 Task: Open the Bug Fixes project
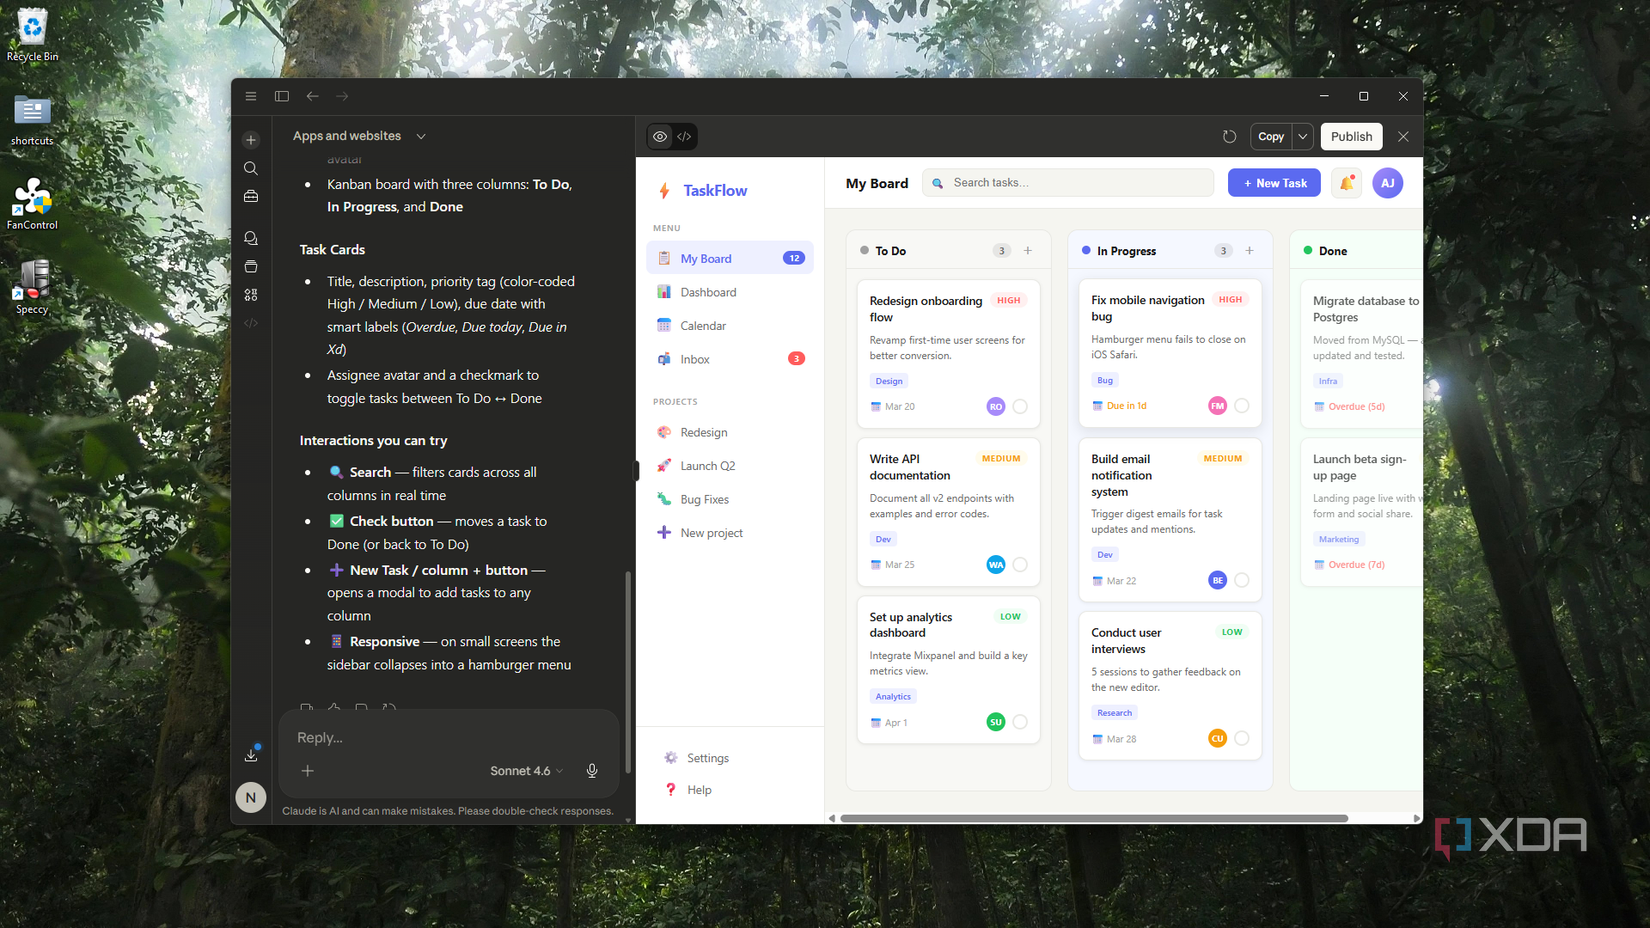coord(730,499)
